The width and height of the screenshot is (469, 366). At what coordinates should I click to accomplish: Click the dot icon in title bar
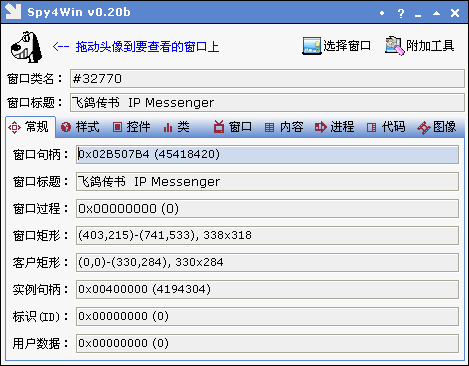pyautogui.click(x=382, y=13)
